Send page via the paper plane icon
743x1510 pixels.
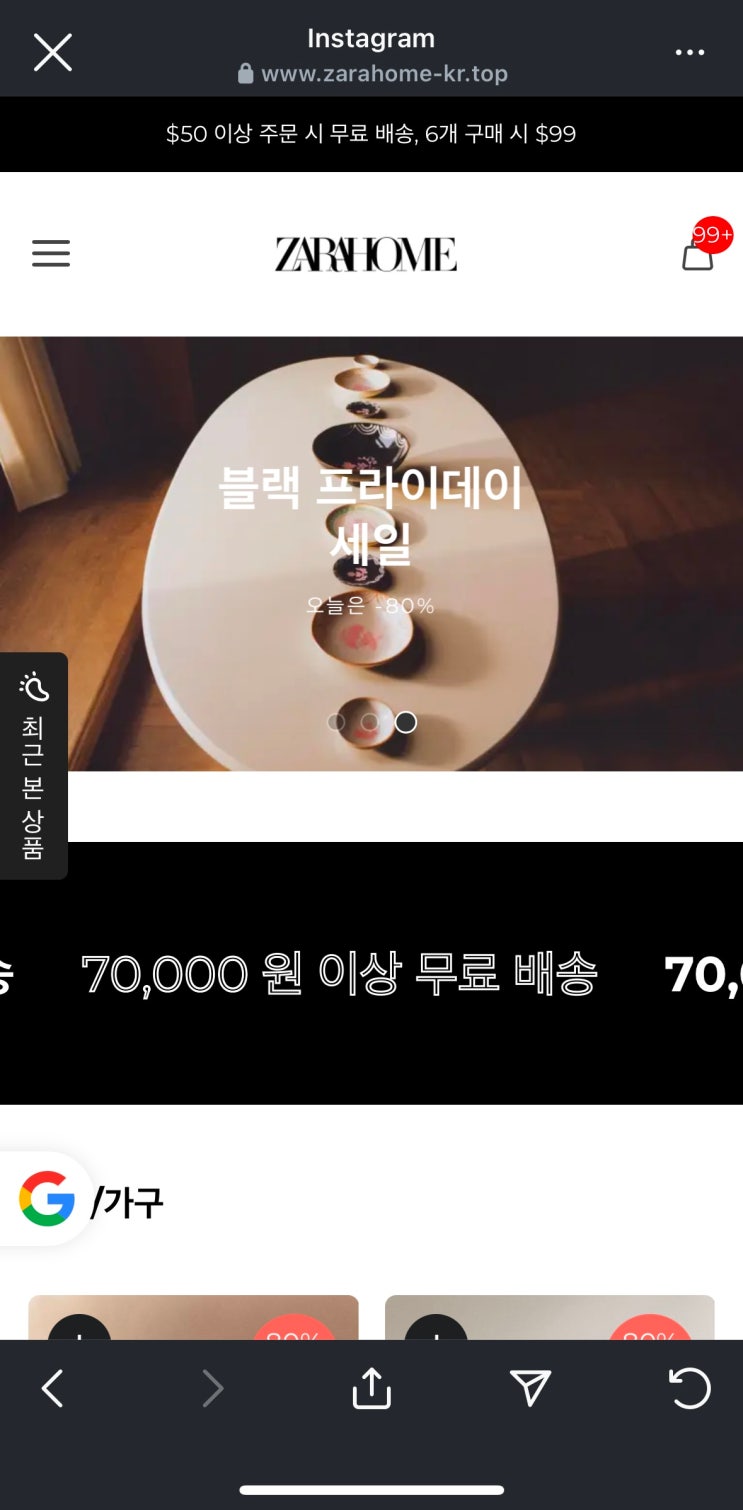pyautogui.click(x=531, y=1388)
